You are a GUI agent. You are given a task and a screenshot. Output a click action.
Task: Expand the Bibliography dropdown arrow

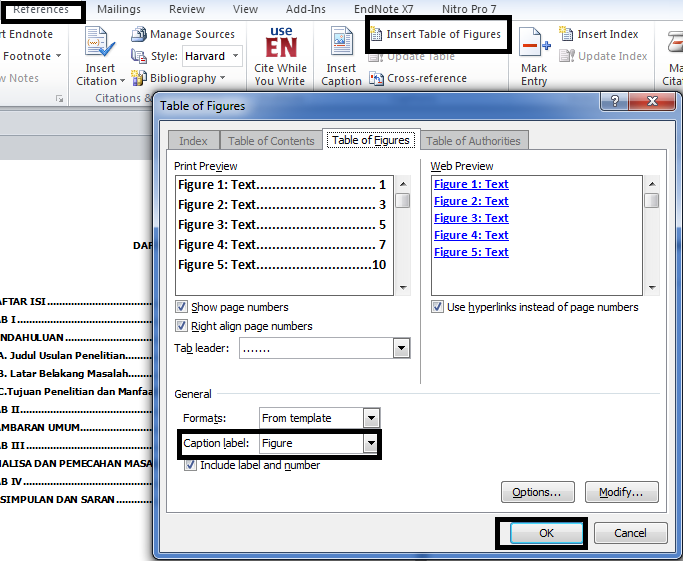point(222,78)
